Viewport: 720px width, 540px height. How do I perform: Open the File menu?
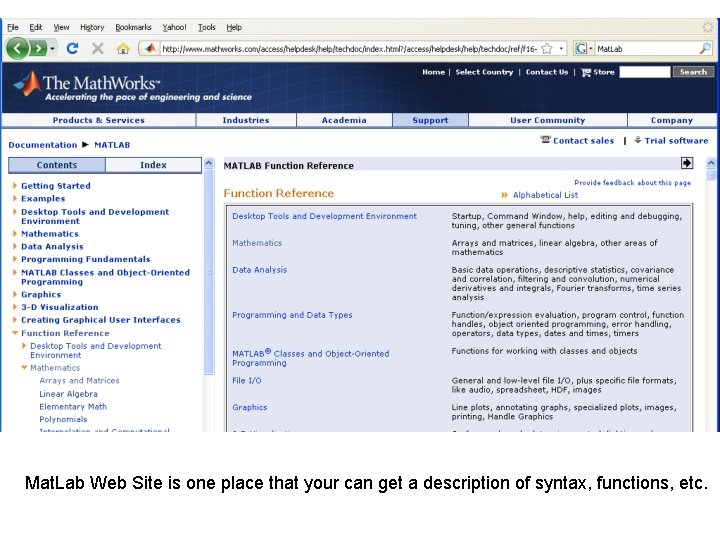[13, 27]
